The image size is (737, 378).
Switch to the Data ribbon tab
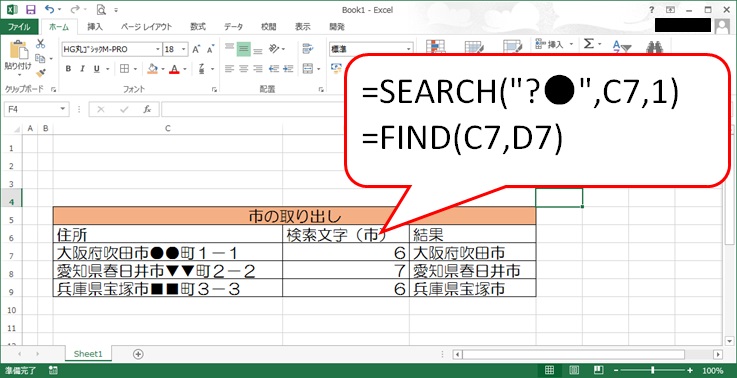click(233, 27)
